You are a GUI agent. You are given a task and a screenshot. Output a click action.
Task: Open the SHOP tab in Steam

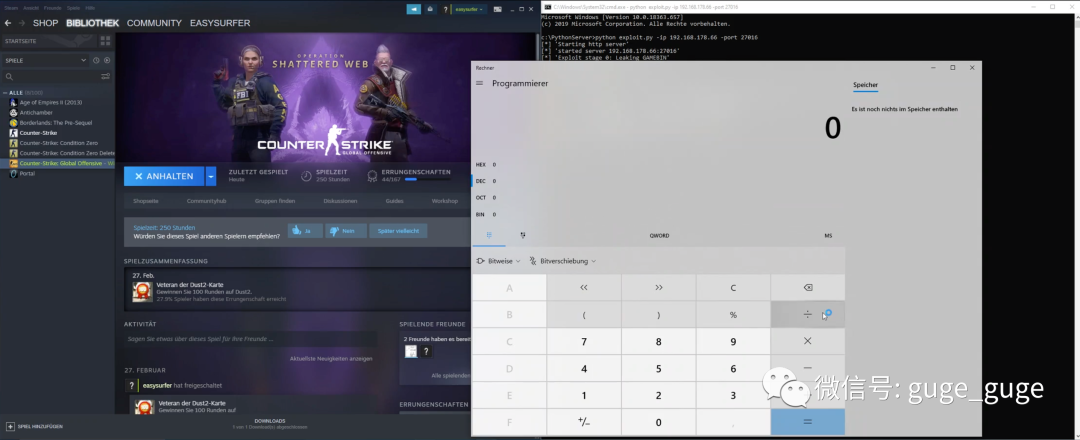[x=45, y=22]
